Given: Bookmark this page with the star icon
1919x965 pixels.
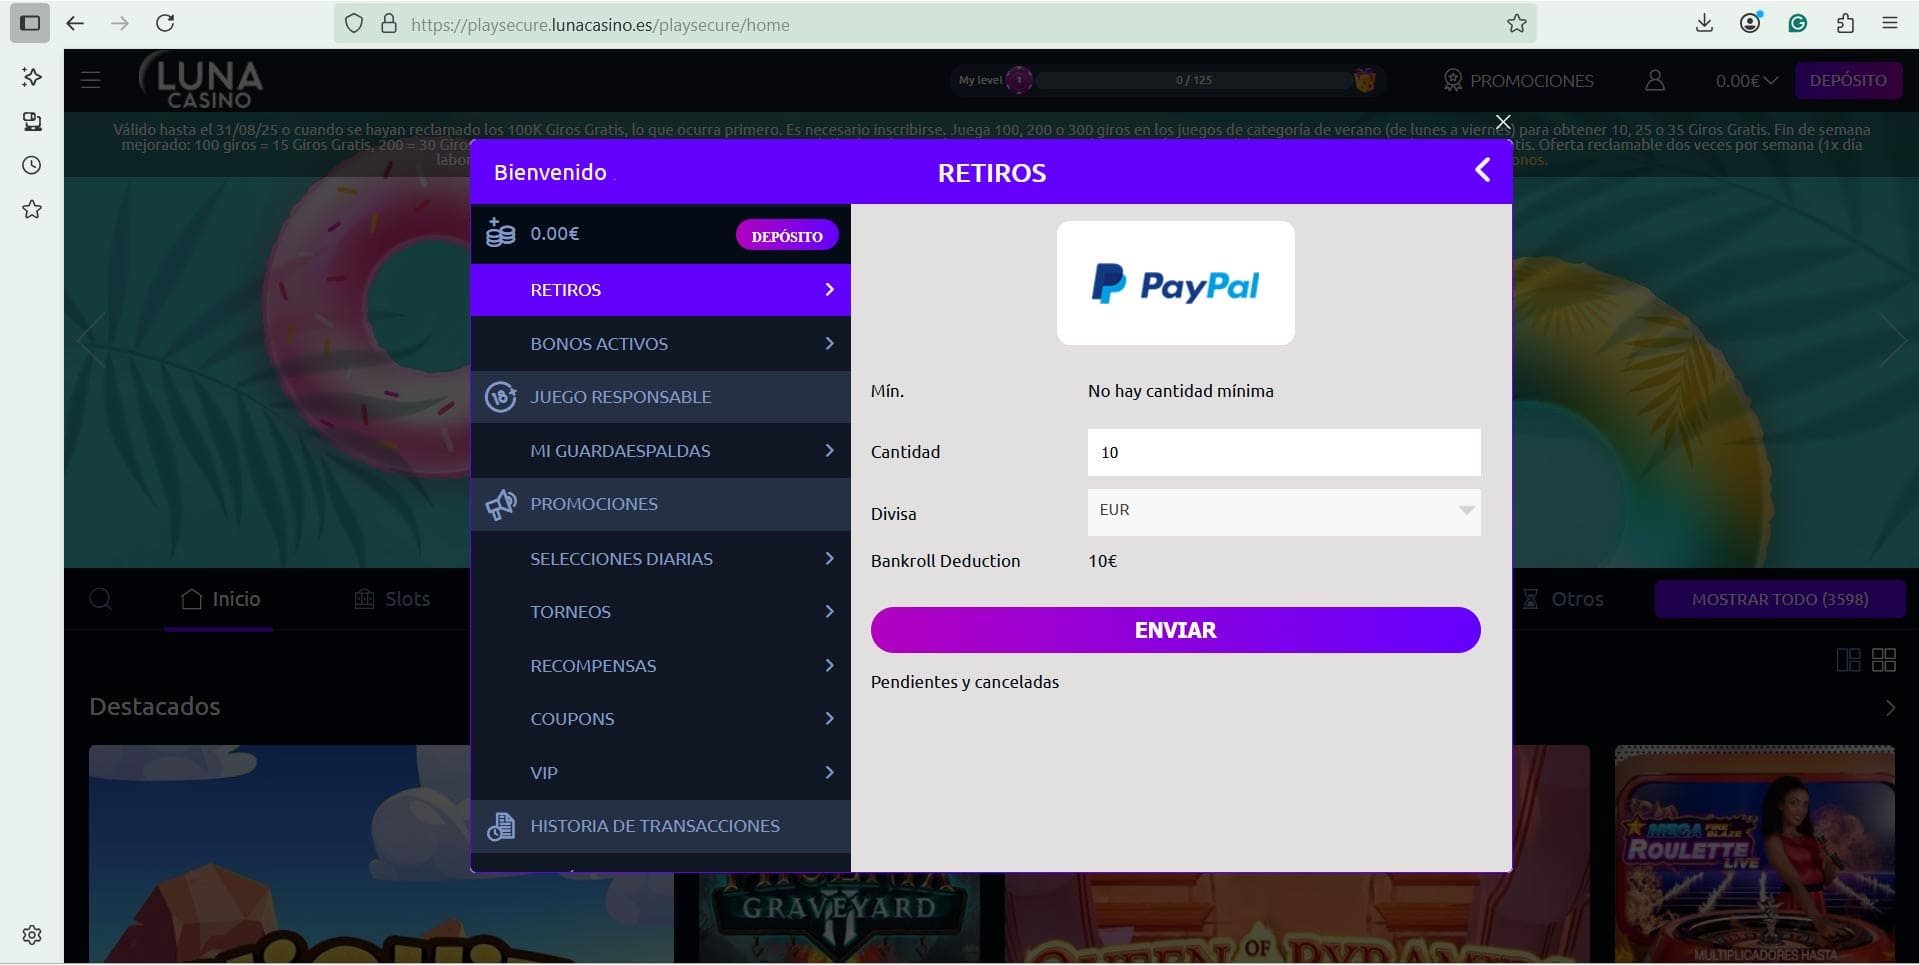Looking at the screenshot, I should (x=1516, y=24).
